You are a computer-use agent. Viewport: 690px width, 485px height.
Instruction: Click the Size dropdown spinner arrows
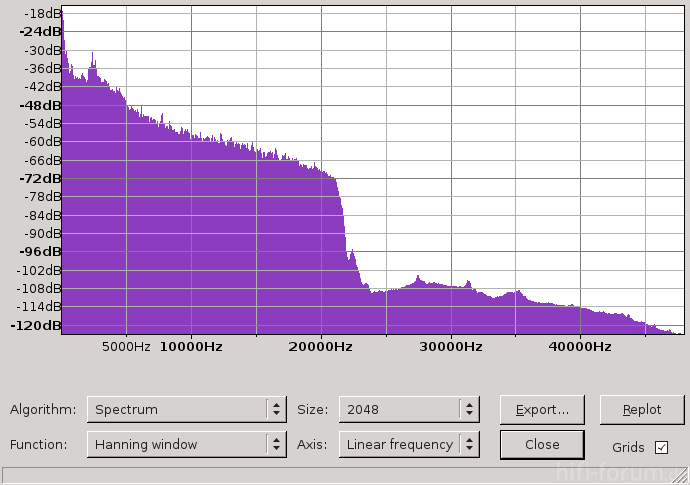[470, 409]
